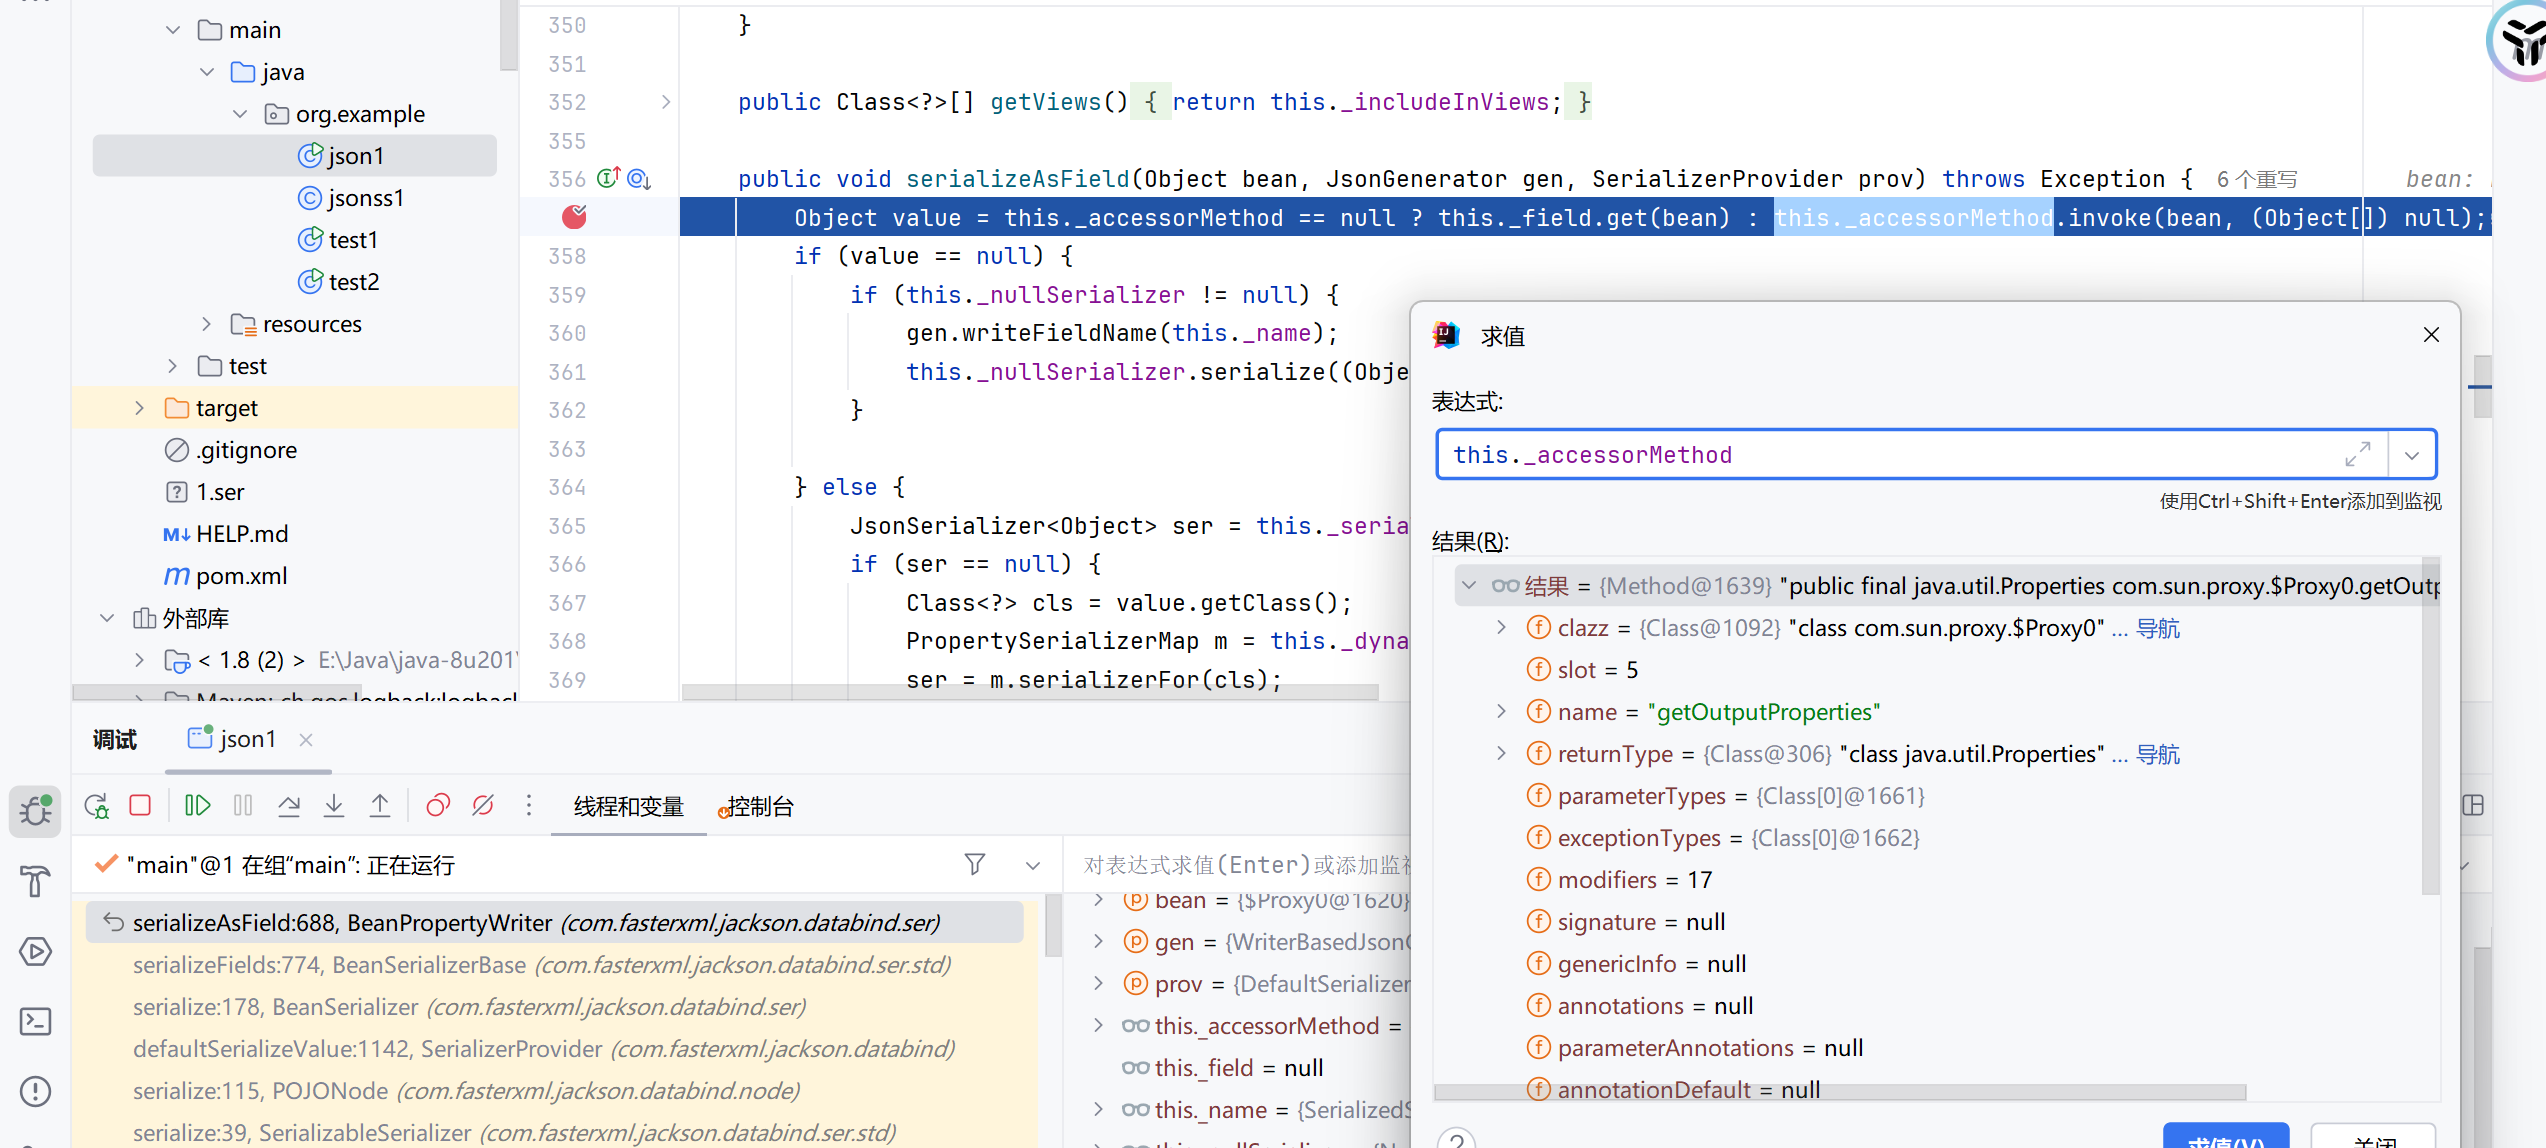
Task: Click the AI assistant icon at top right
Action: (x=2520, y=40)
